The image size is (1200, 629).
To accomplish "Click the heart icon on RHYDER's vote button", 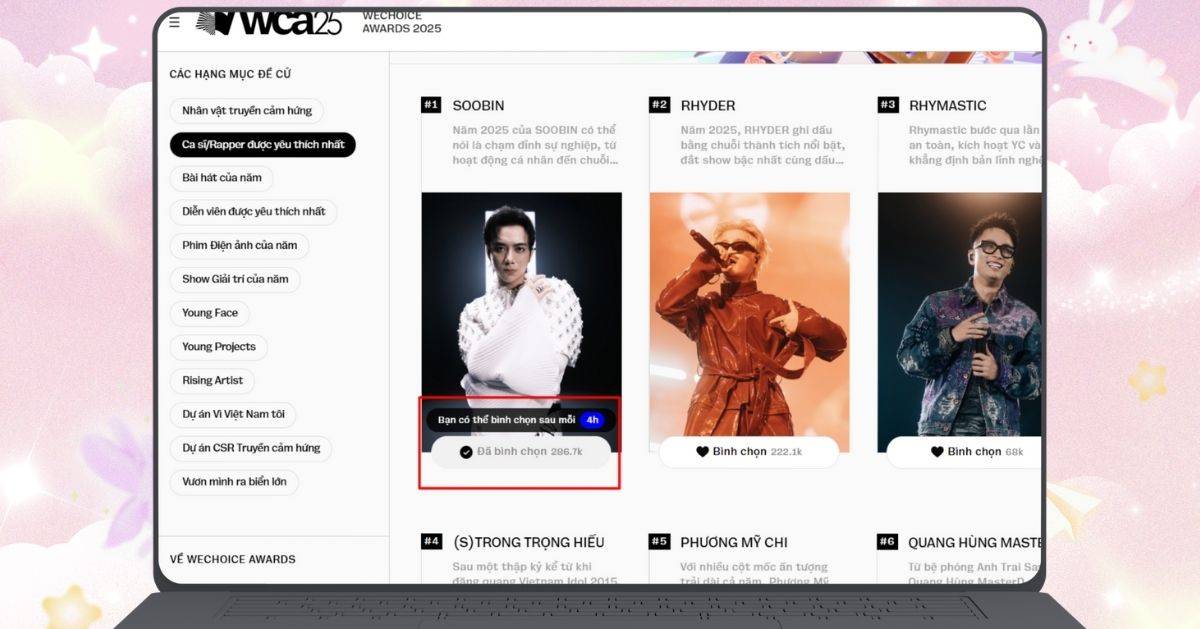I will coord(702,452).
